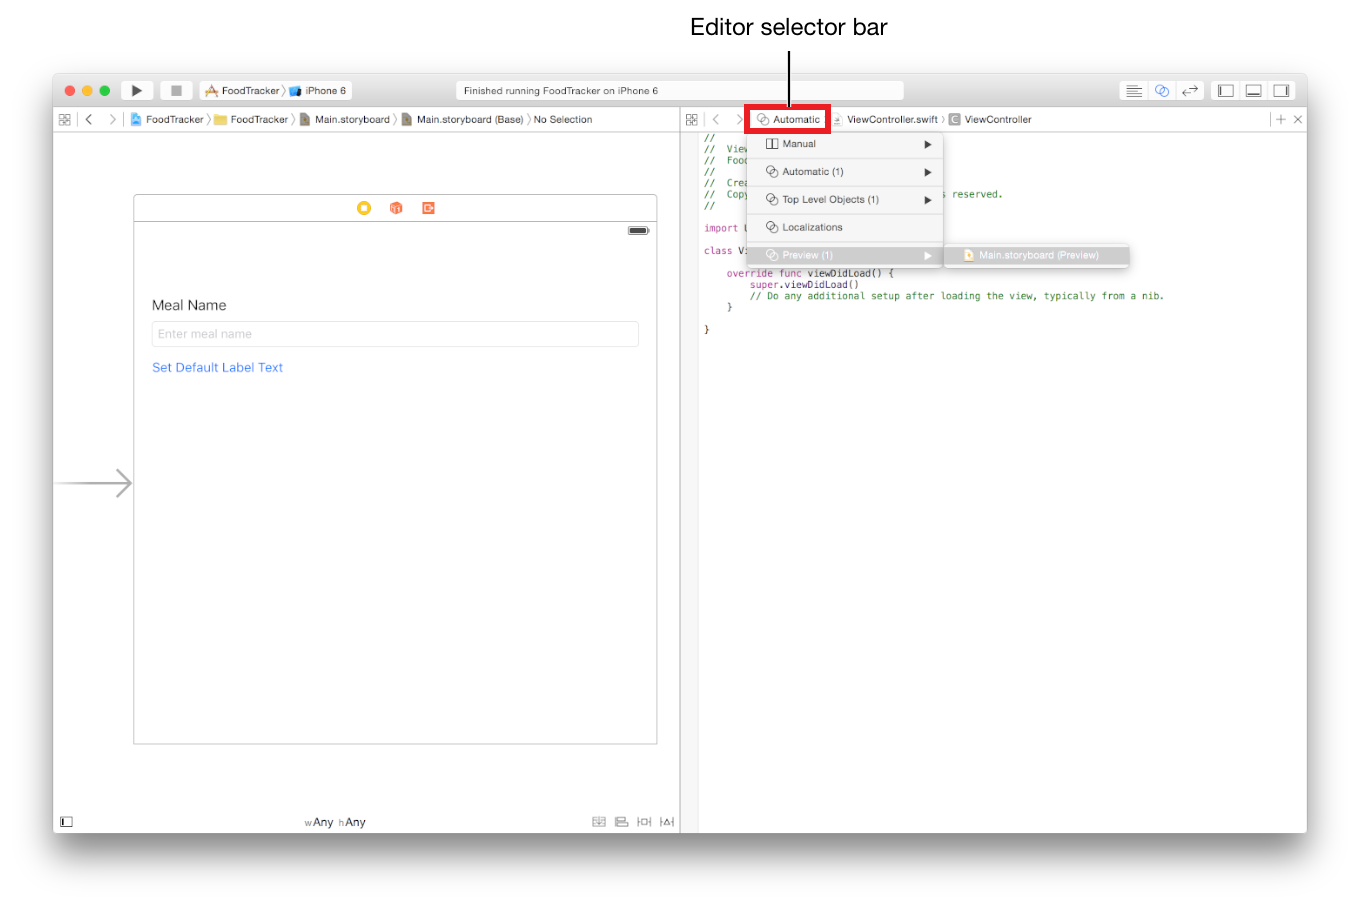Toggle the Debug area
Viewport: 1360px width, 909px height.
1253,91
